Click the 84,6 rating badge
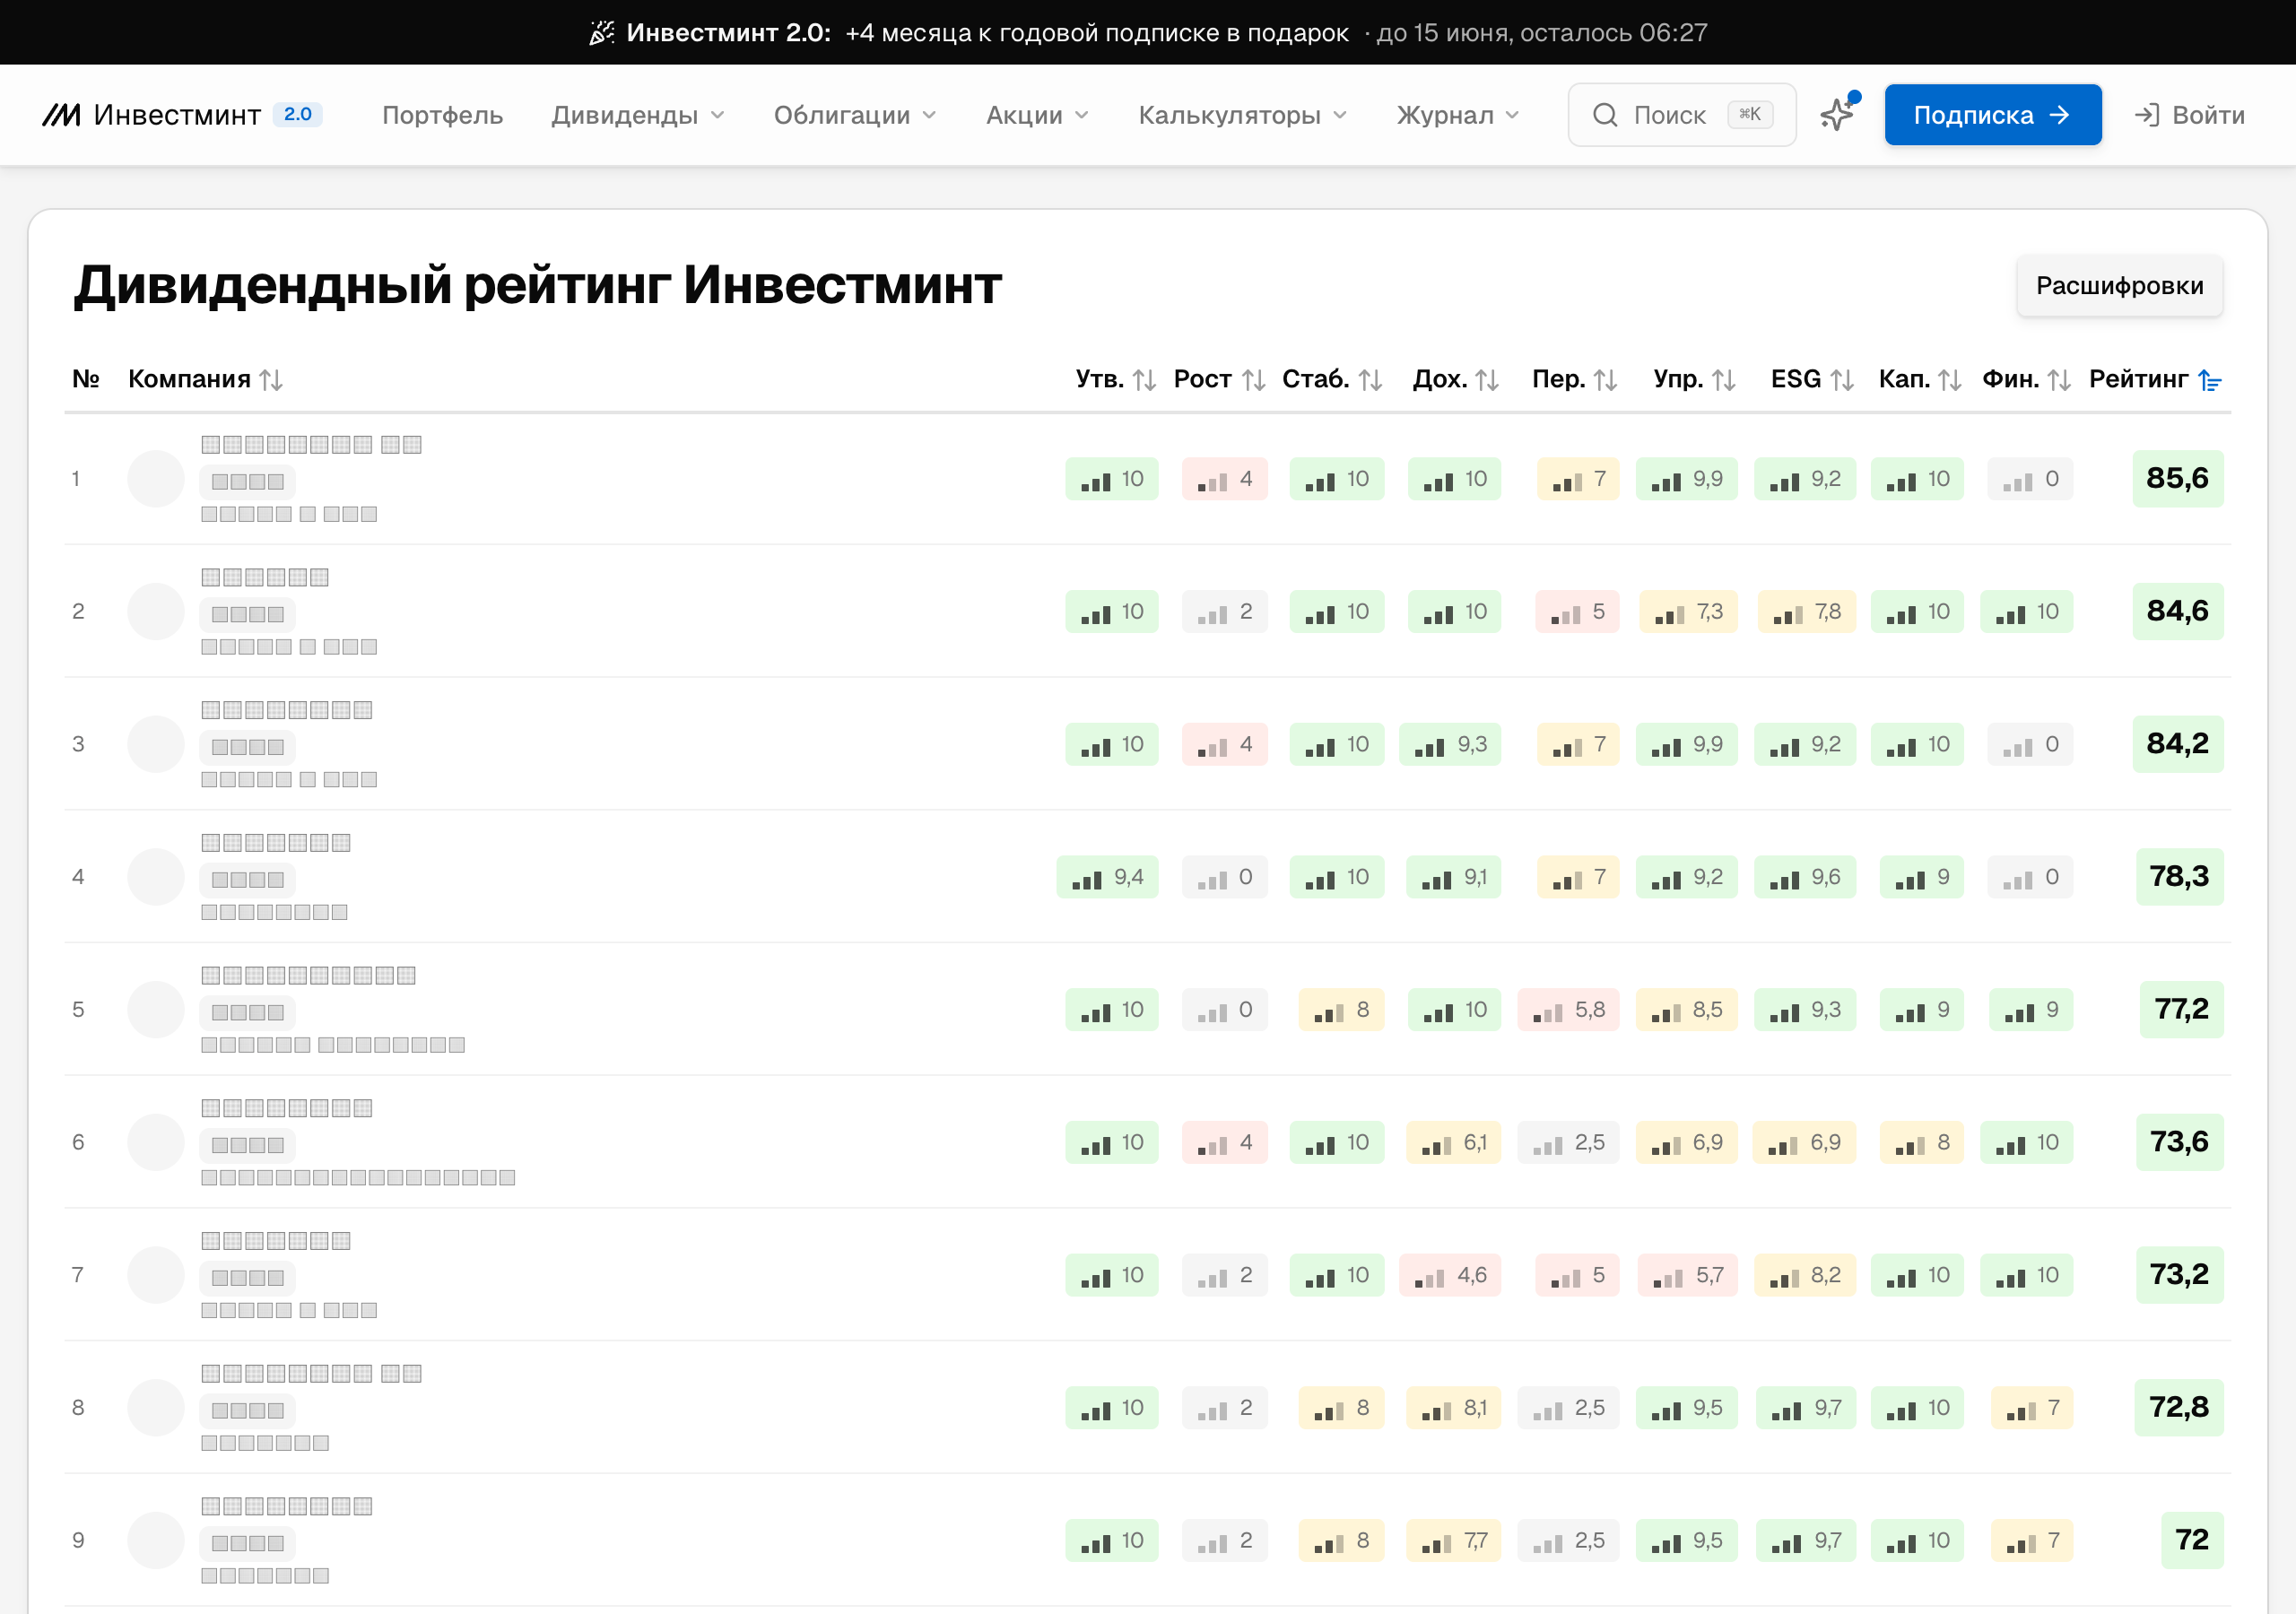The image size is (2296, 1614). point(2177,612)
